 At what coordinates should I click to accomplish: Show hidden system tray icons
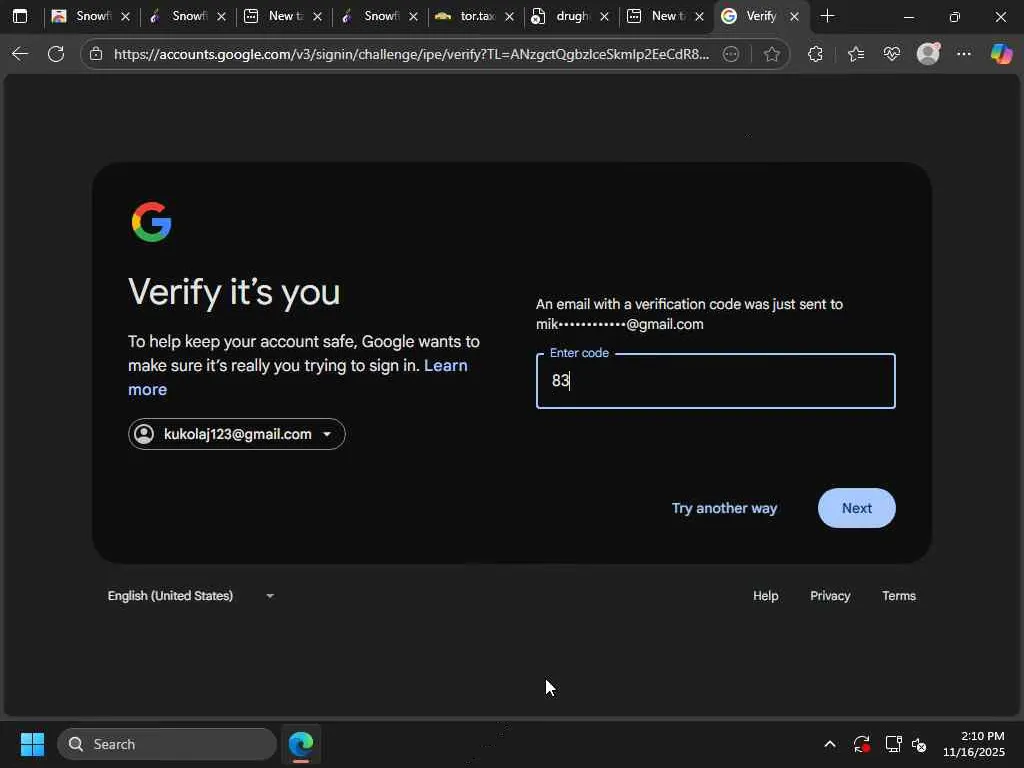click(830, 744)
